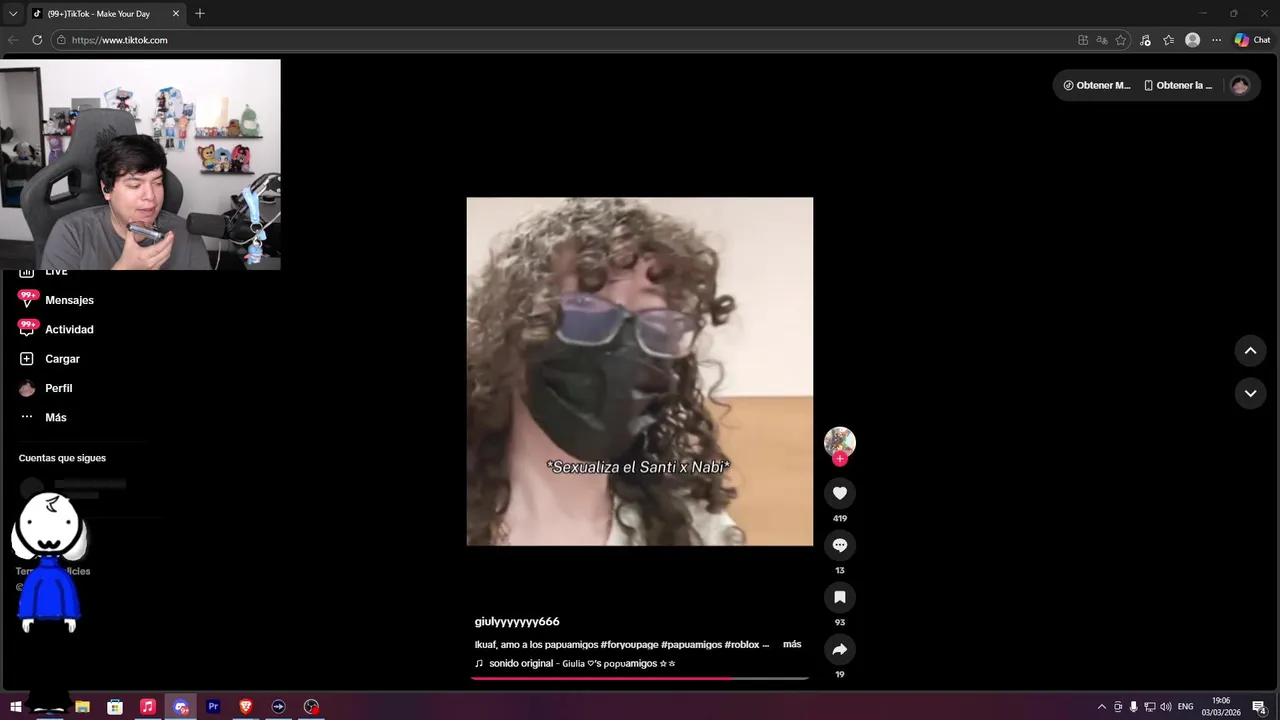Skip to the next video with down chevron

coord(1250,394)
